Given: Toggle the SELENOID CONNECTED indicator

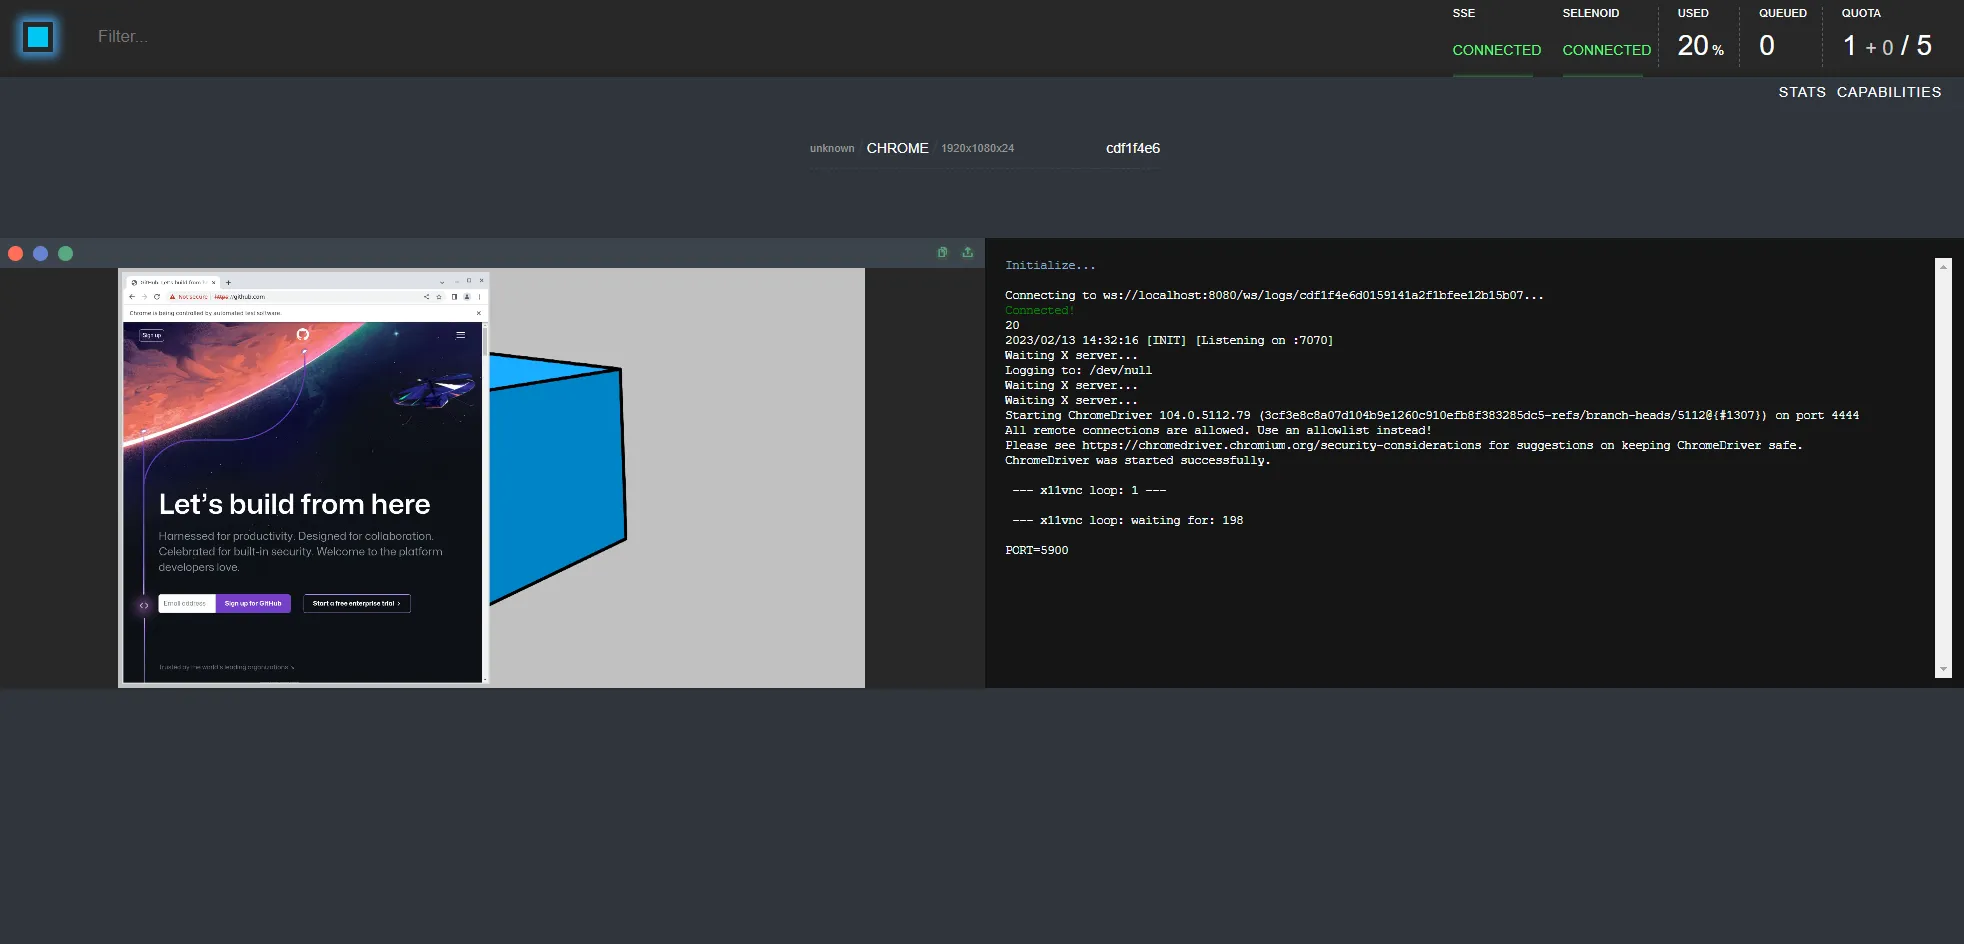Looking at the screenshot, I should 1605,50.
